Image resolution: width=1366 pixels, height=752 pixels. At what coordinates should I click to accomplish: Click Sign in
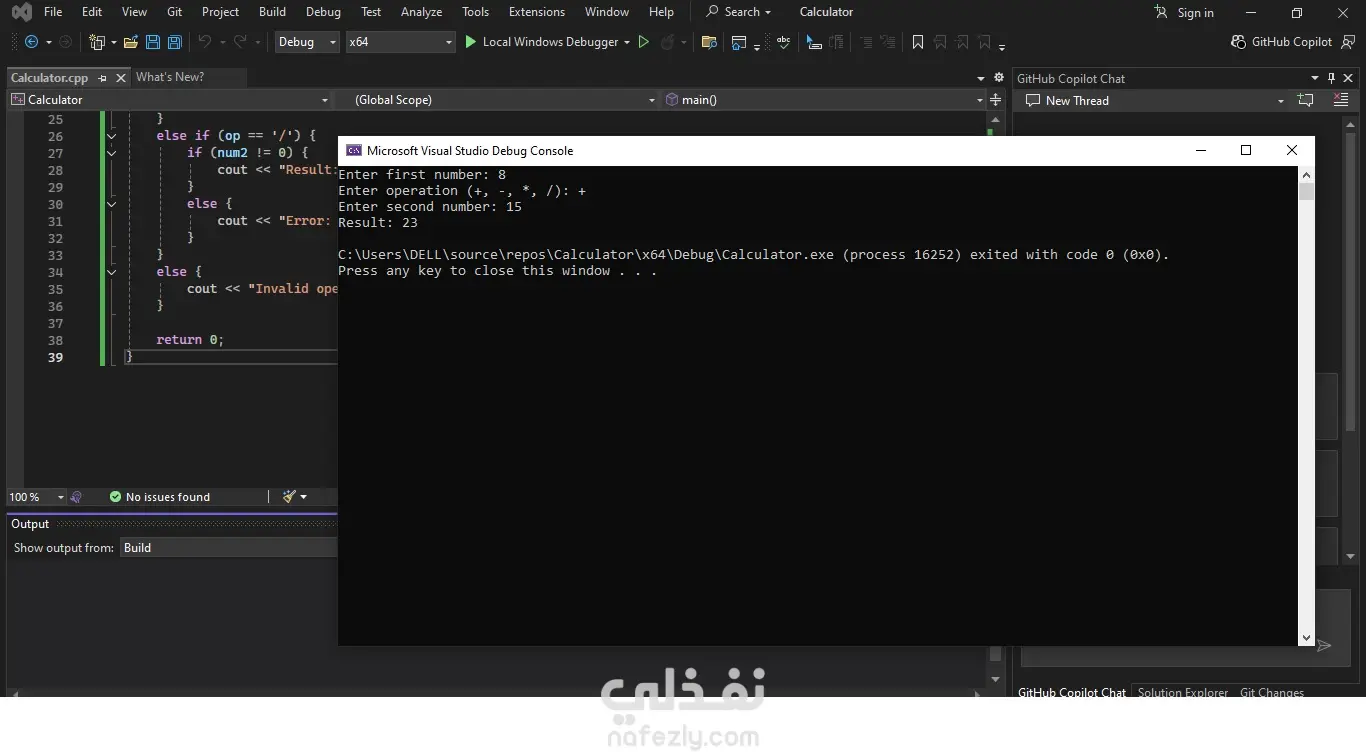click(1184, 12)
